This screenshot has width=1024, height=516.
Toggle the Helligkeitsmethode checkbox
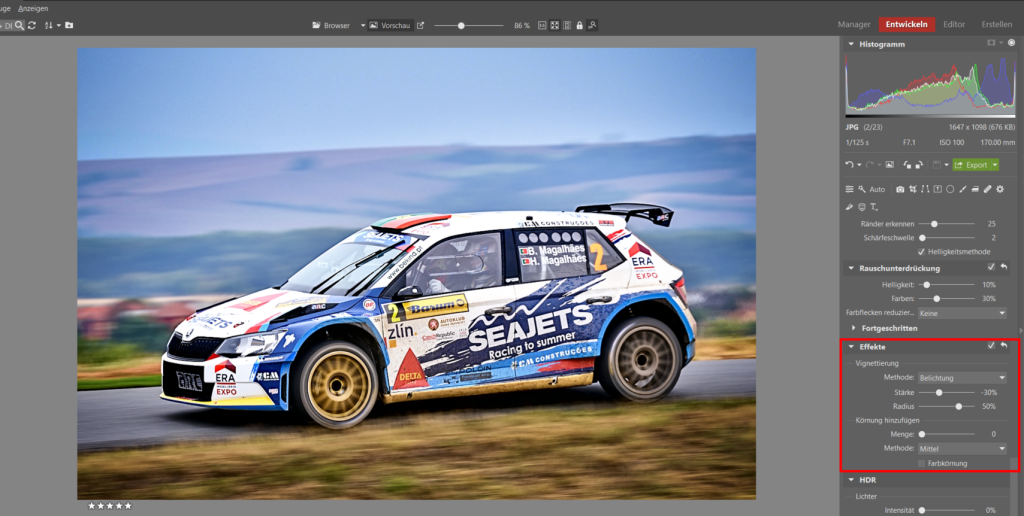921,251
